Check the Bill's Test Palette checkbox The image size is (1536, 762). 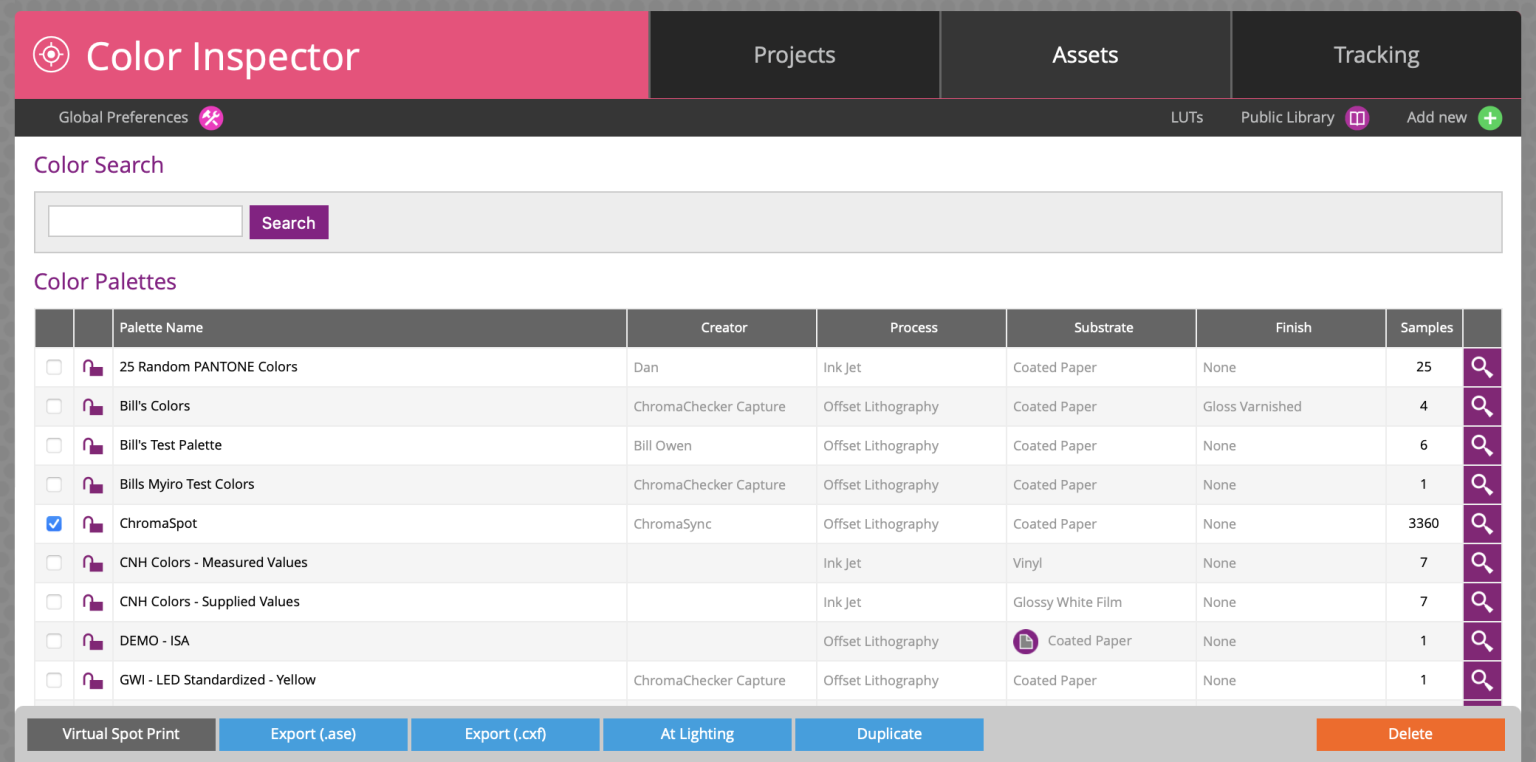[x=54, y=446]
